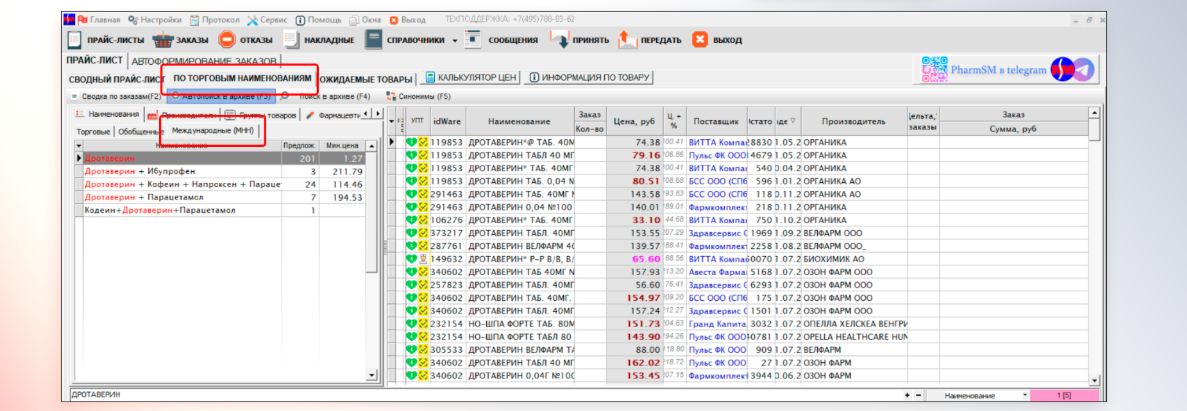Click Информация по товару button
The height and width of the screenshot is (411, 1187).
point(589,78)
